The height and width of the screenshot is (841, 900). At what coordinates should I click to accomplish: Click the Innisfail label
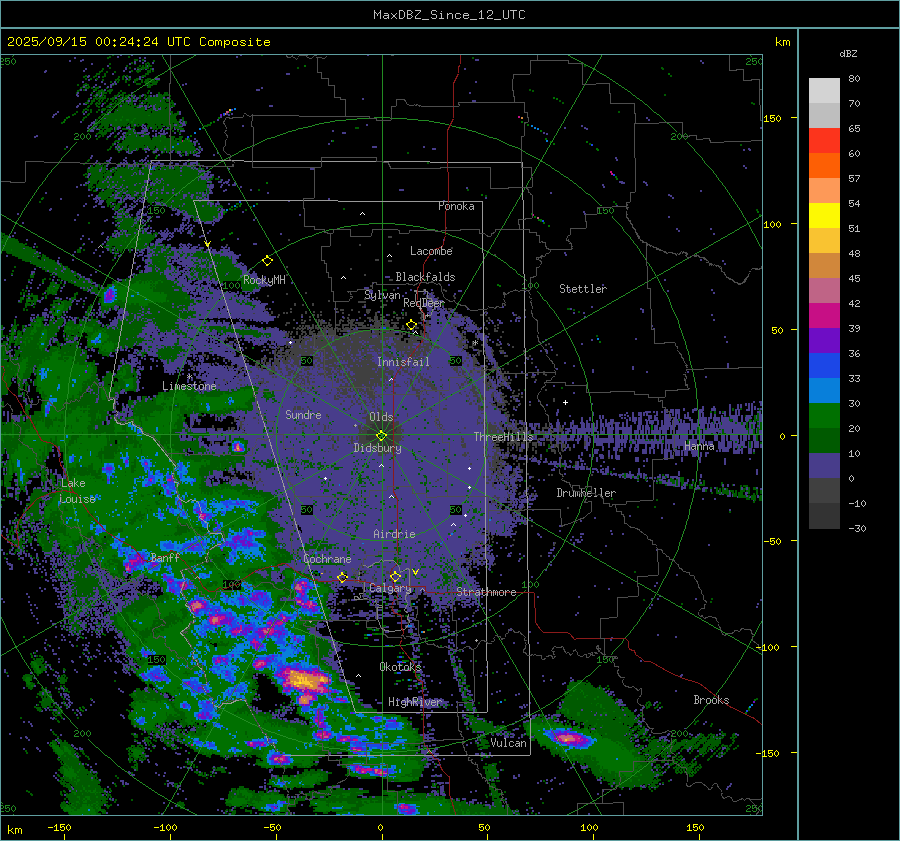[x=403, y=362]
